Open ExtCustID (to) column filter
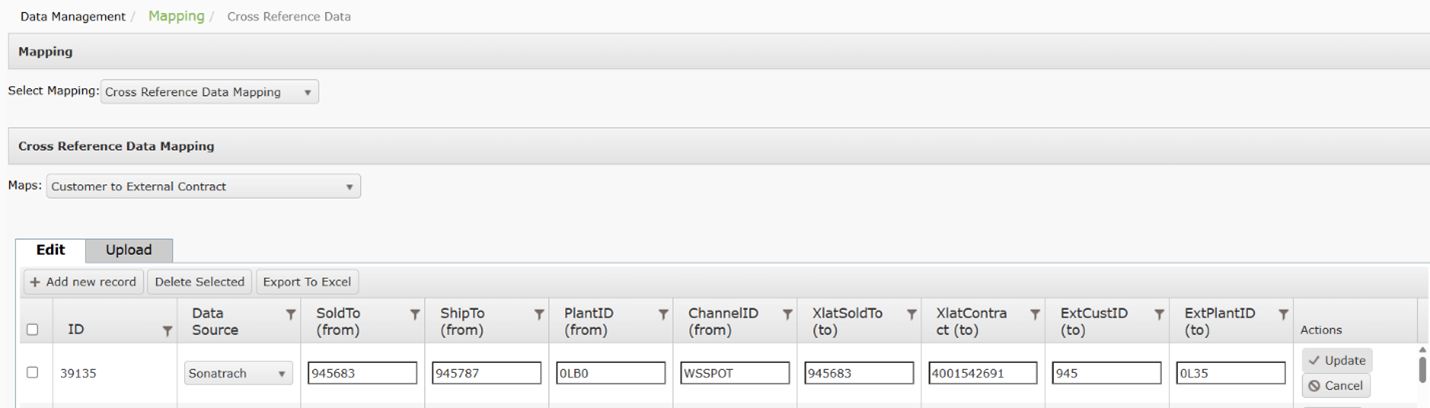The height and width of the screenshot is (408, 1430). 1159,314
